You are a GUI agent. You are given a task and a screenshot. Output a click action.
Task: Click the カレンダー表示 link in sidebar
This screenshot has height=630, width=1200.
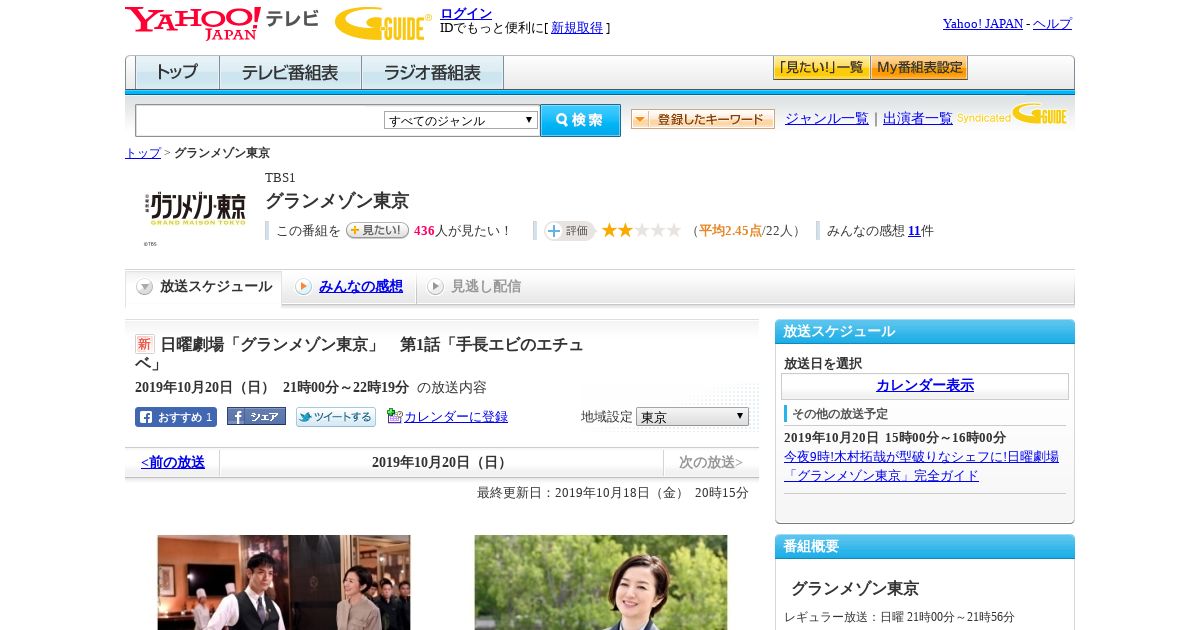coord(925,385)
